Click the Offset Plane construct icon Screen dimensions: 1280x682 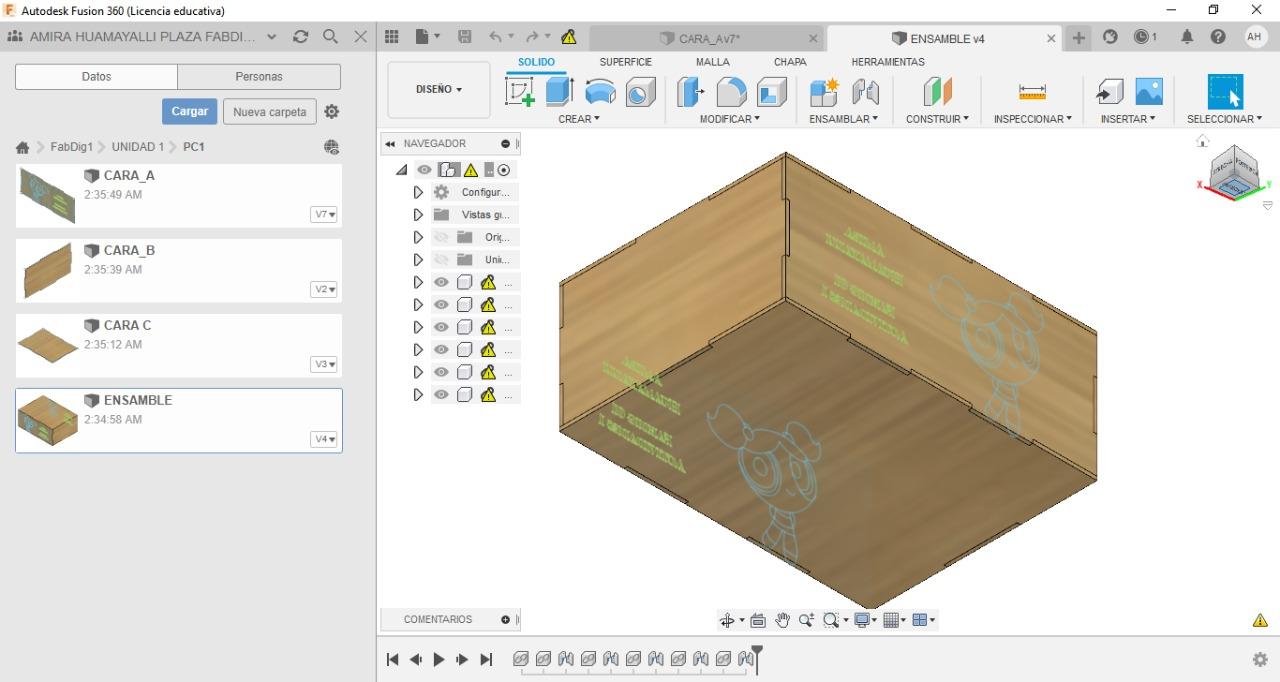click(x=937, y=92)
